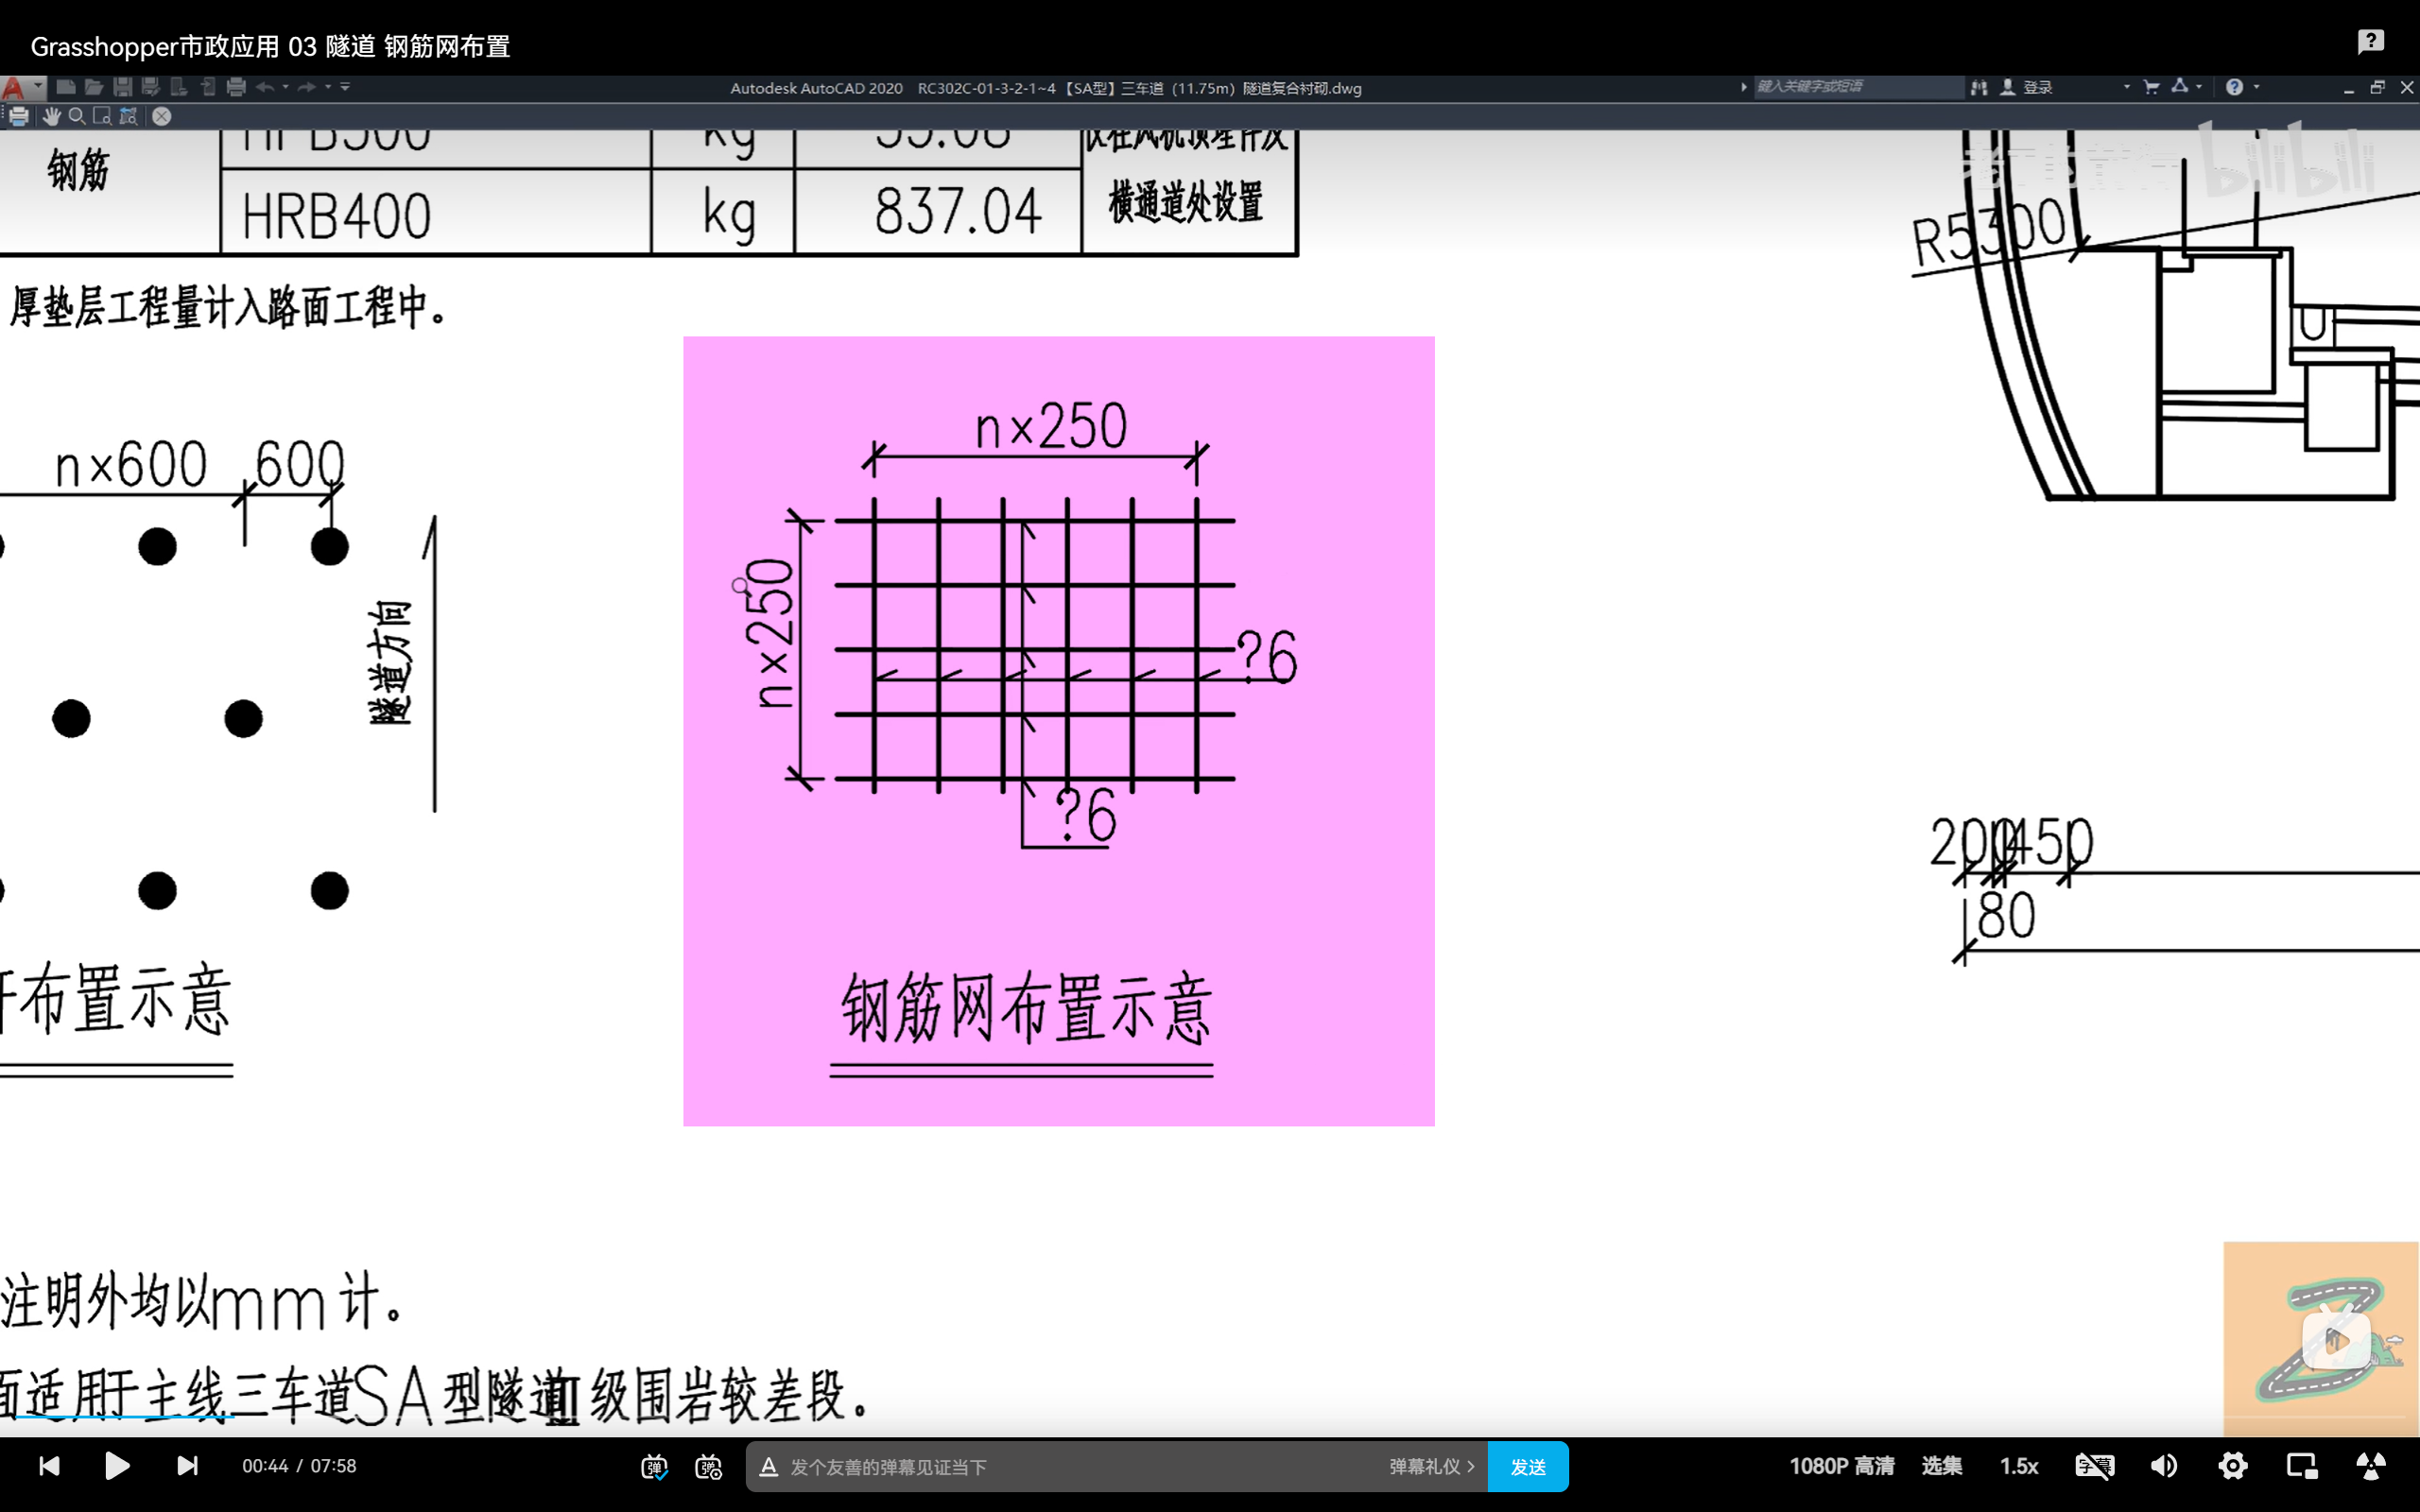The height and width of the screenshot is (1512, 2420).
Task: Open the 1.5x playback speed menu
Action: pos(2018,1466)
